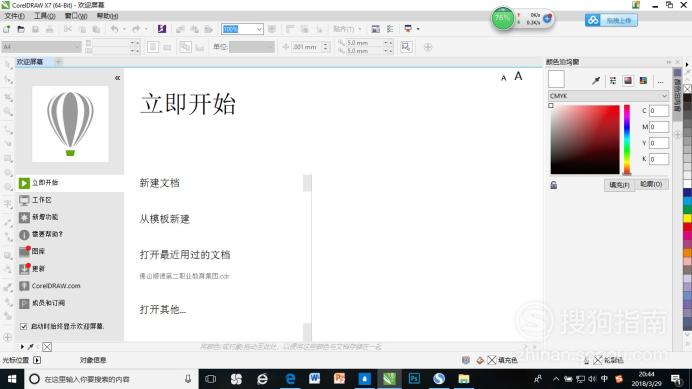692x389 pixels.
Task: Open the units dropdown
Action: tap(252, 47)
